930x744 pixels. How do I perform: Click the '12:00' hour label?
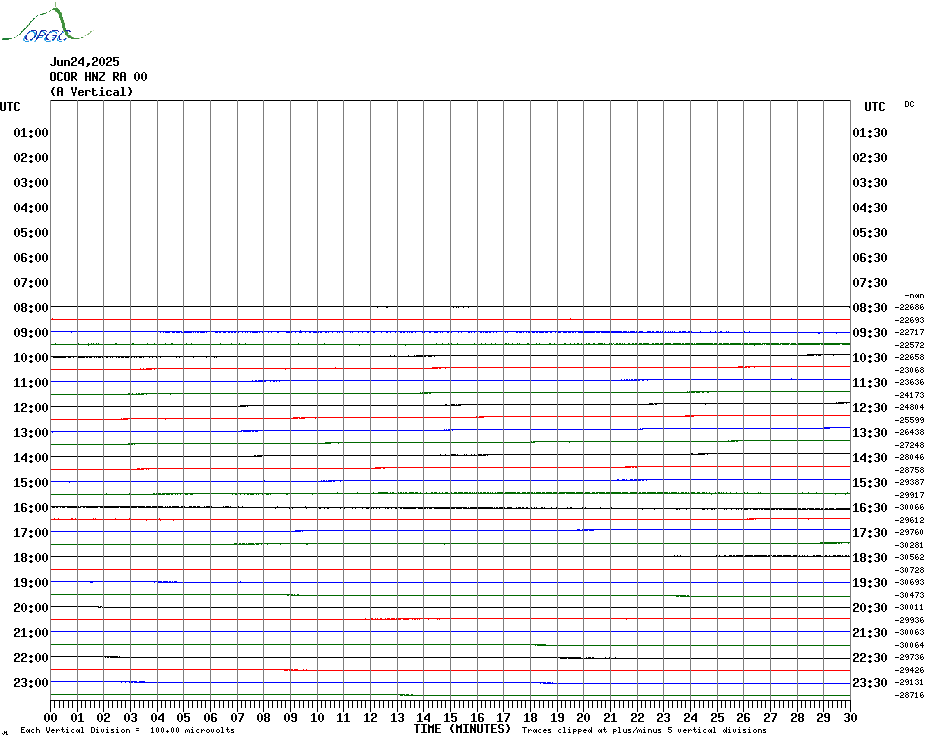(x=31, y=408)
